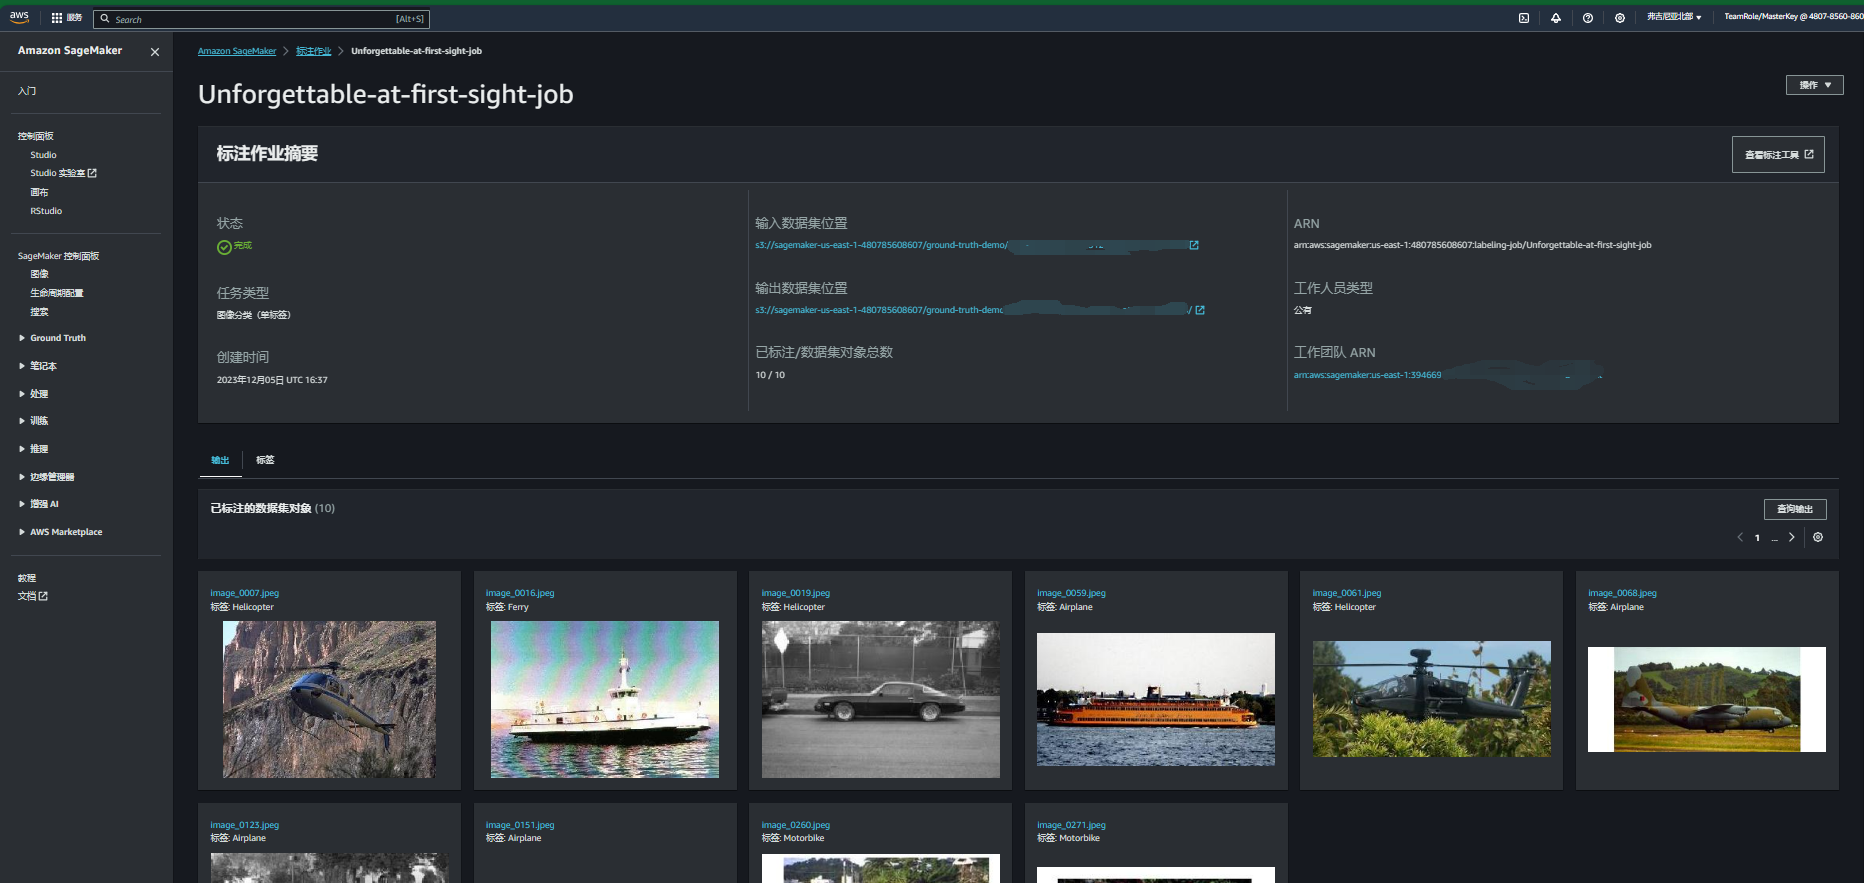Open 生命周期配置 in the sidebar
The width and height of the screenshot is (1864, 883).
(57, 293)
